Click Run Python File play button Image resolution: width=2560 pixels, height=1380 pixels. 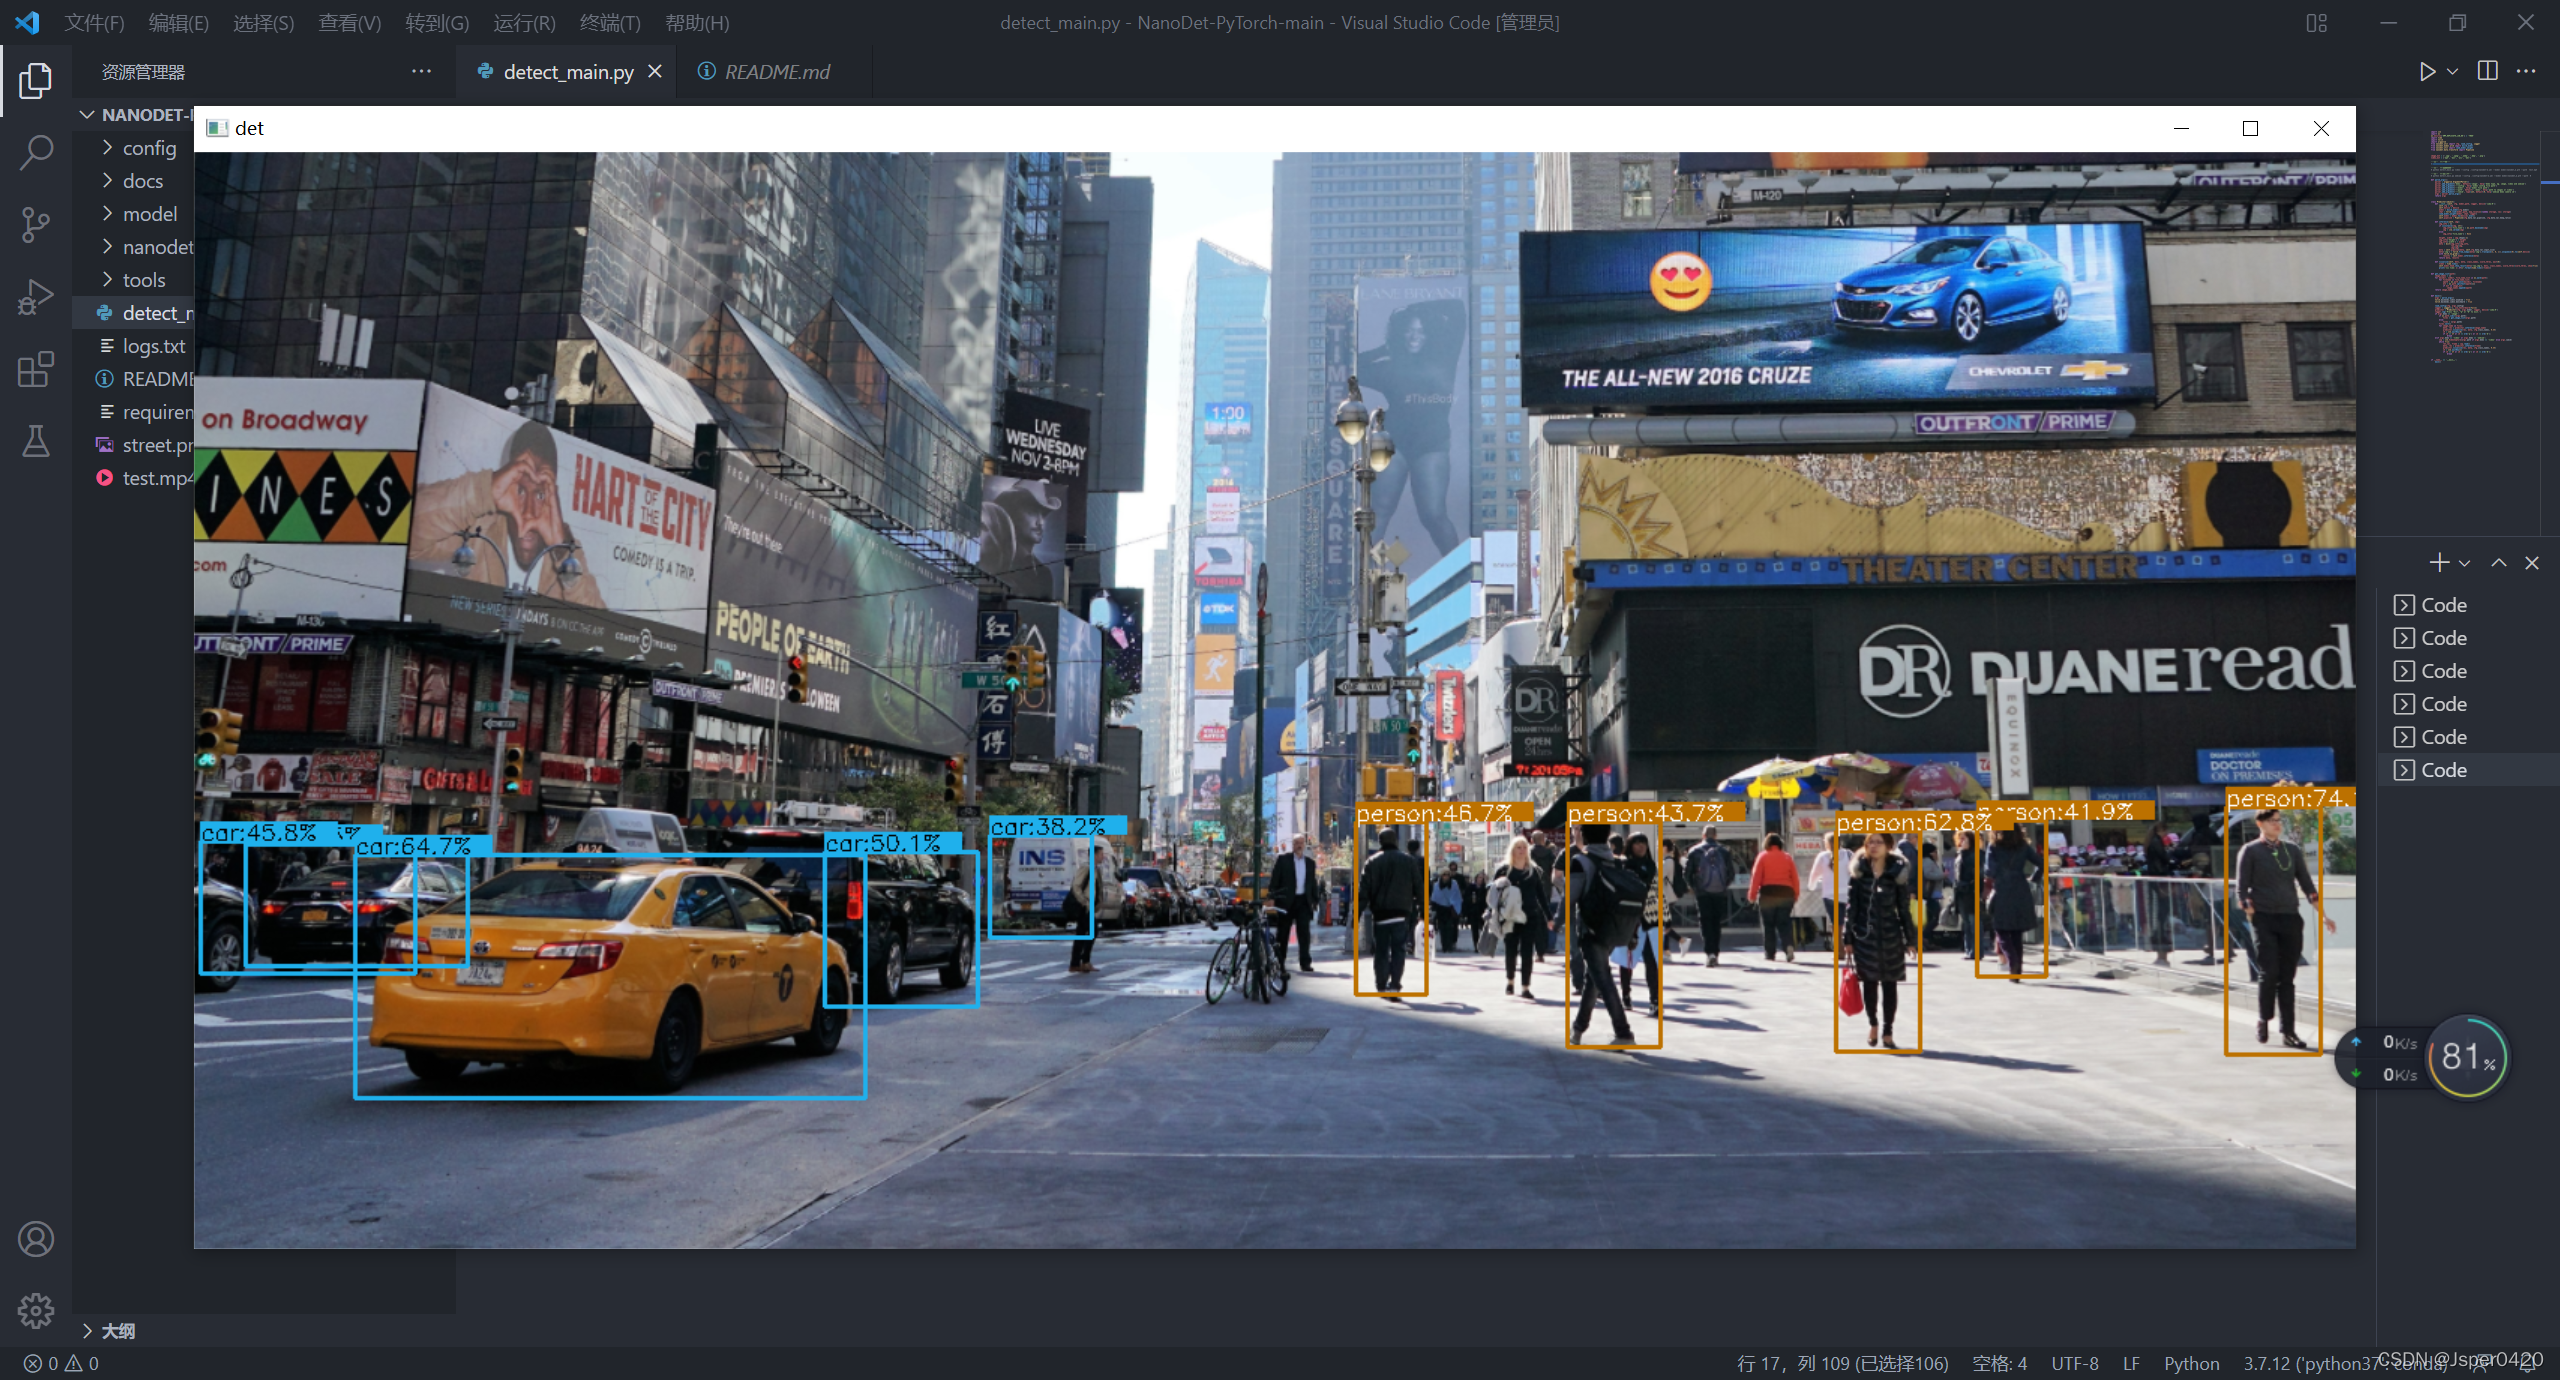tap(2426, 72)
